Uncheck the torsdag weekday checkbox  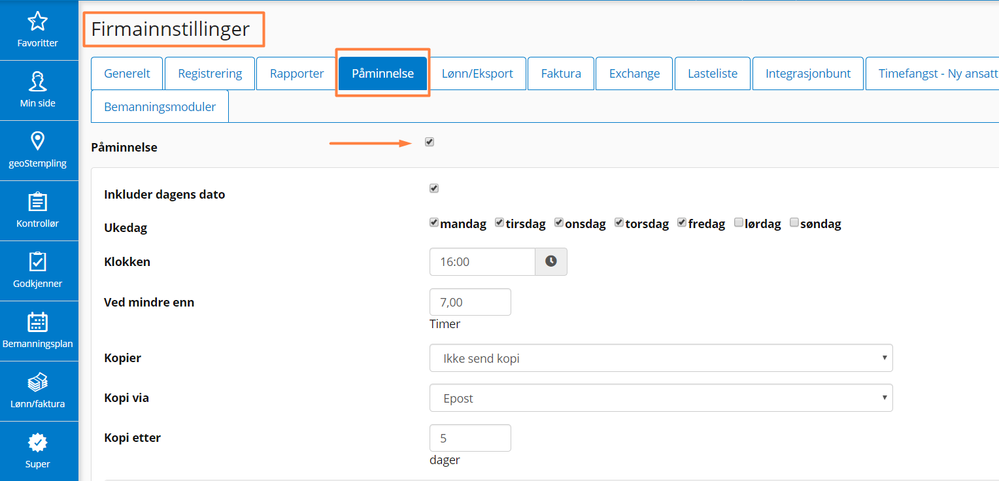click(x=619, y=223)
